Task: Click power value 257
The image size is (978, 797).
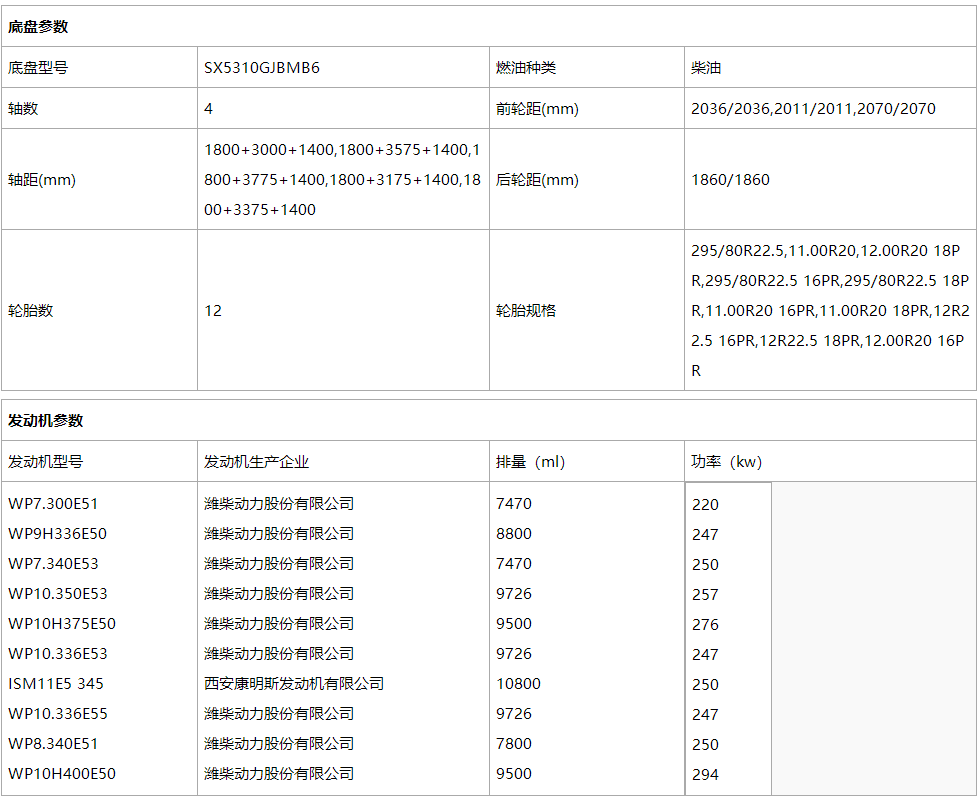Action: pyautogui.click(x=705, y=594)
